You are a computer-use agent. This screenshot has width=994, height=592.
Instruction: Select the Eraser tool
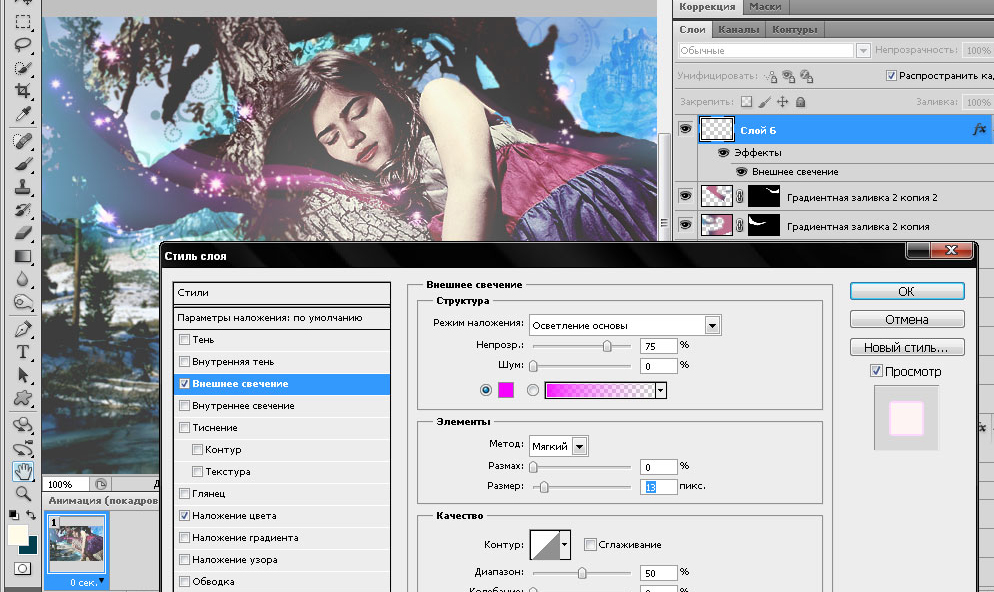[x=23, y=233]
